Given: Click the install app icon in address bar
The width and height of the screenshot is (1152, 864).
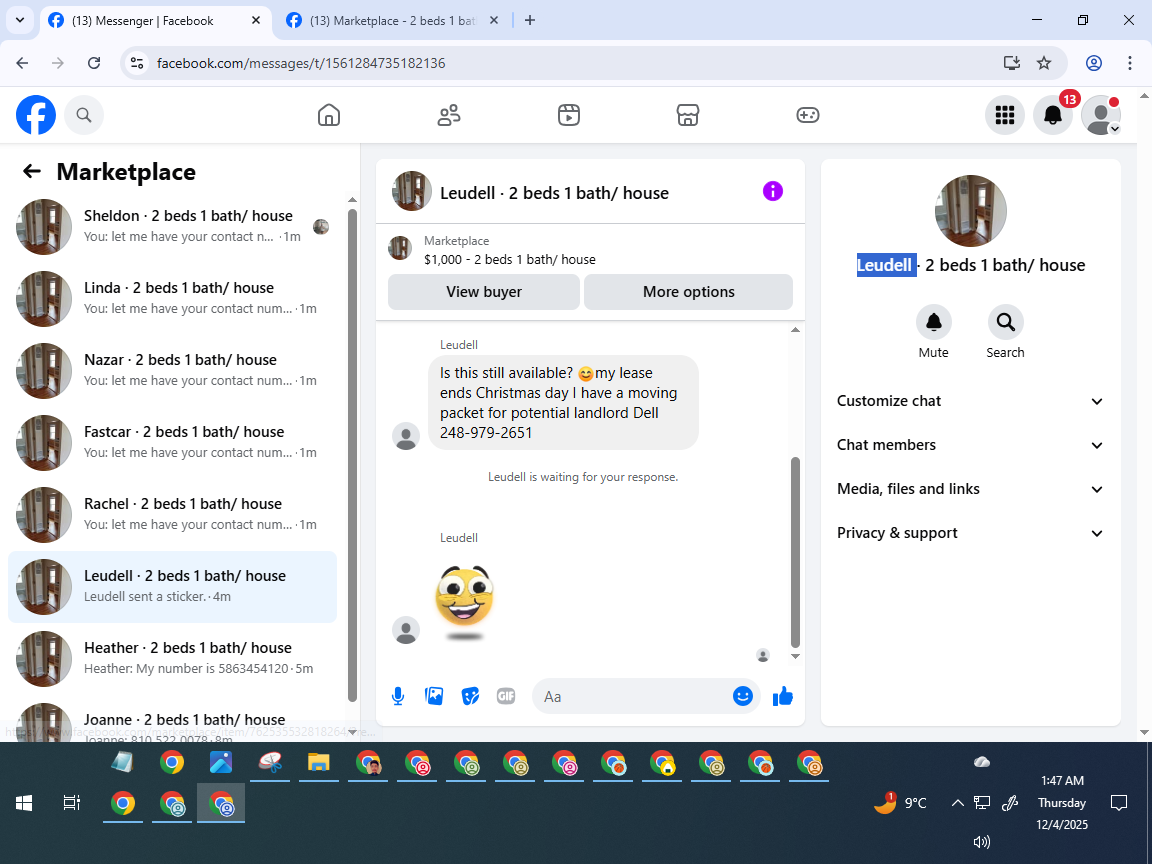Looking at the screenshot, I should pos(1012,63).
